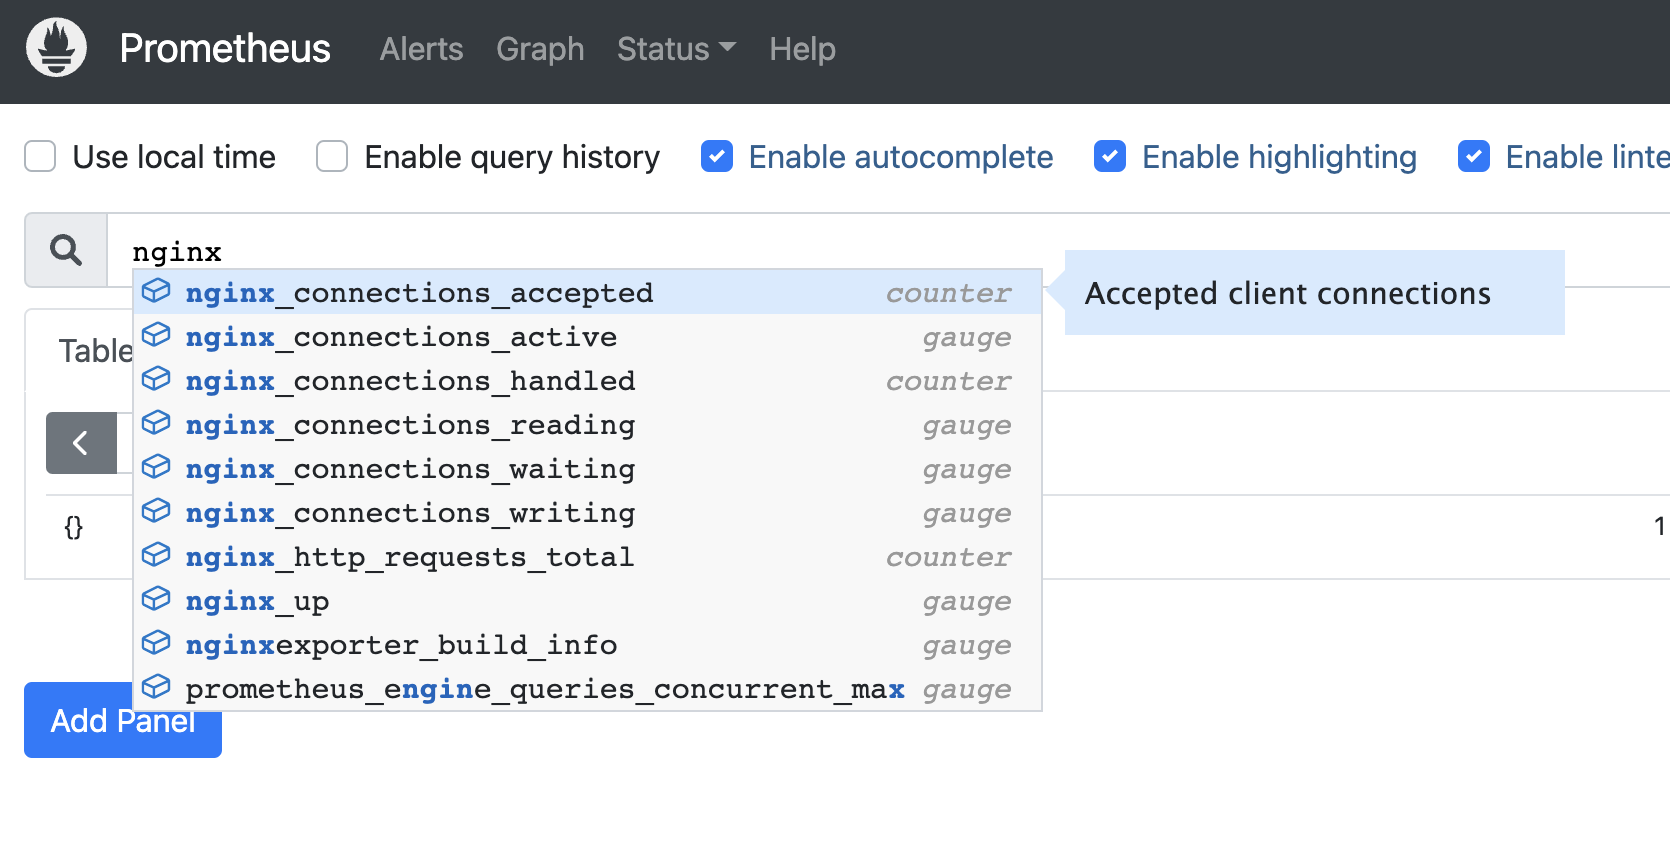Viewport: 1670px width, 846px height.
Task: Click cube icon beside nginx_up
Action: pos(156,599)
